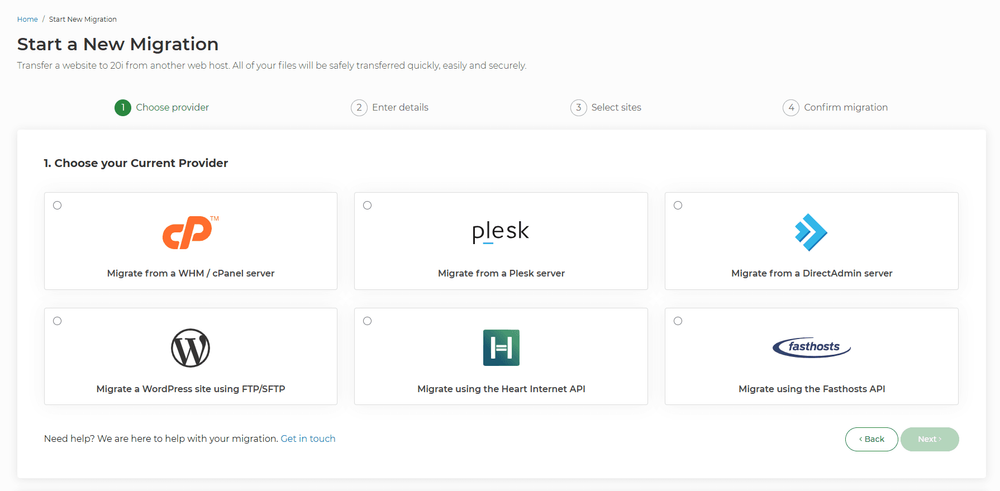
Task: Click the Fasthosts logo
Action: click(811, 348)
